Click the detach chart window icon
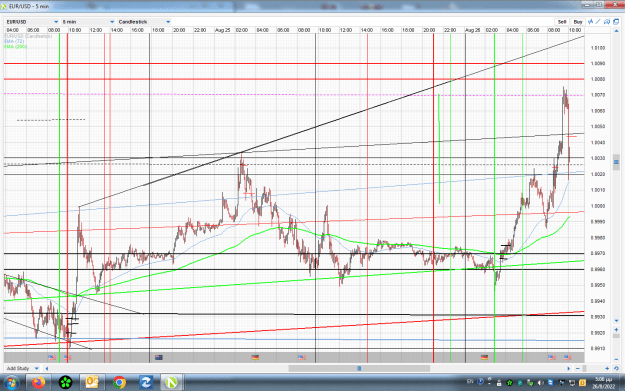Image resolution: width=625 pixels, height=391 pixels. [616, 22]
